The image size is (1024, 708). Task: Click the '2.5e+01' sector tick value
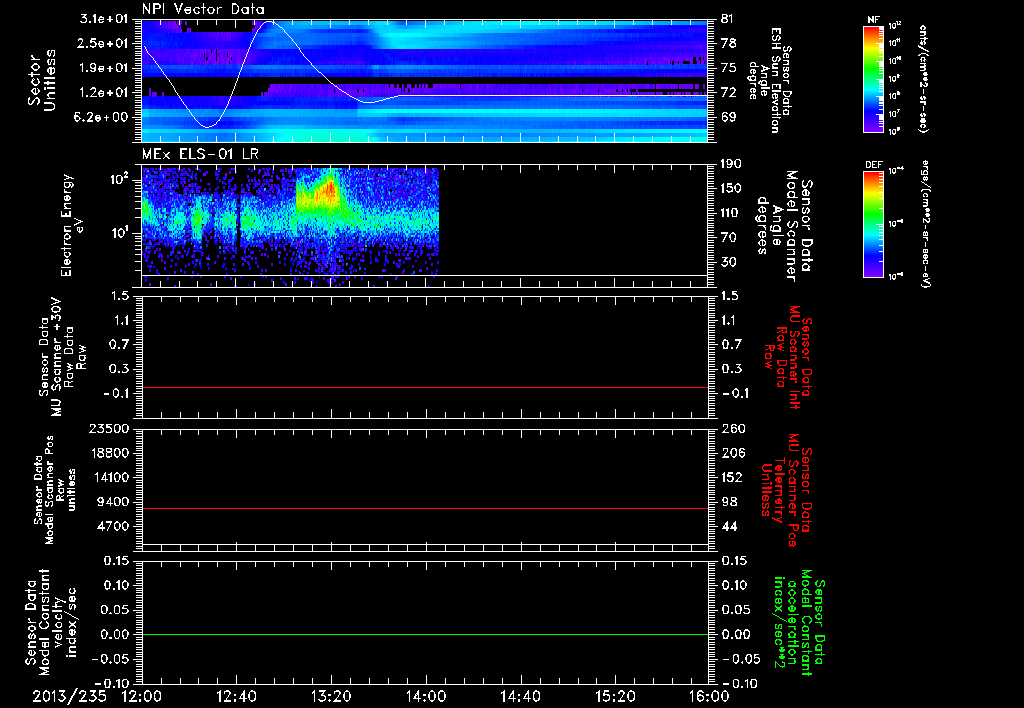[103, 43]
